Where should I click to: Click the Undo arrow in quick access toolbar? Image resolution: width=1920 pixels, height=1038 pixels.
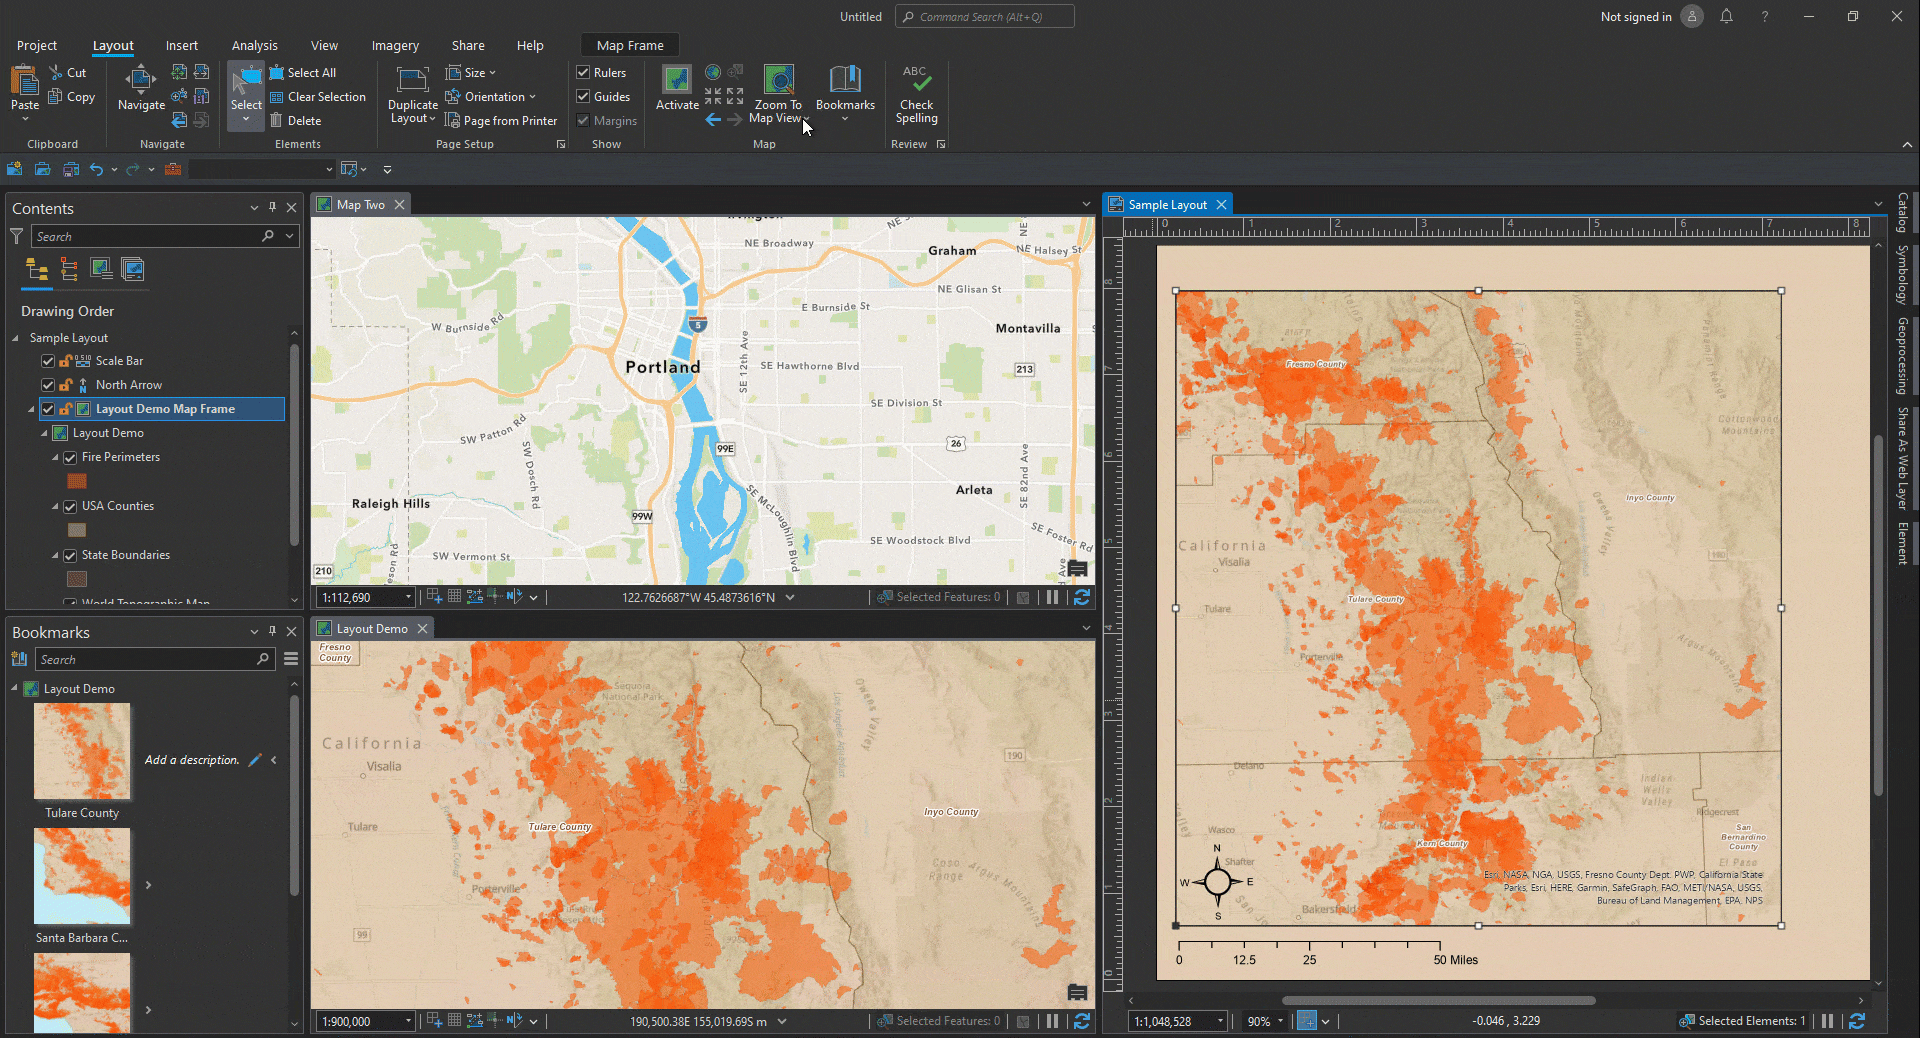pyautogui.click(x=96, y=169)
